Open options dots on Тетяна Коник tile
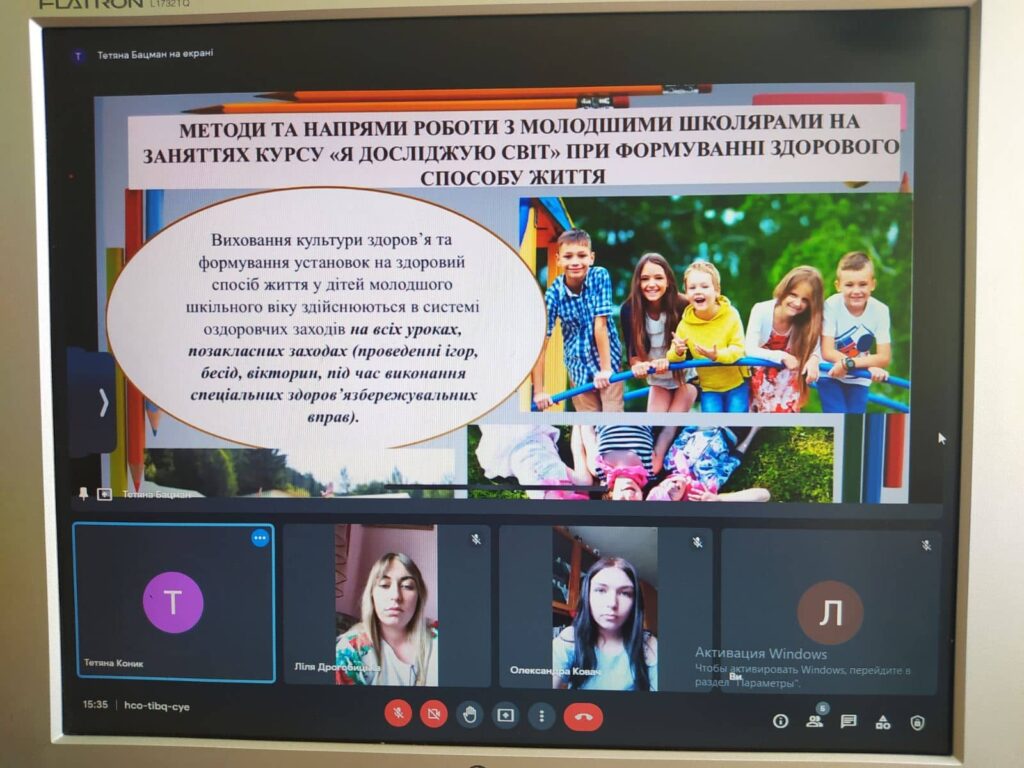Image resolution: width=1024 pixels, height=768 pixels. (260, 538)
